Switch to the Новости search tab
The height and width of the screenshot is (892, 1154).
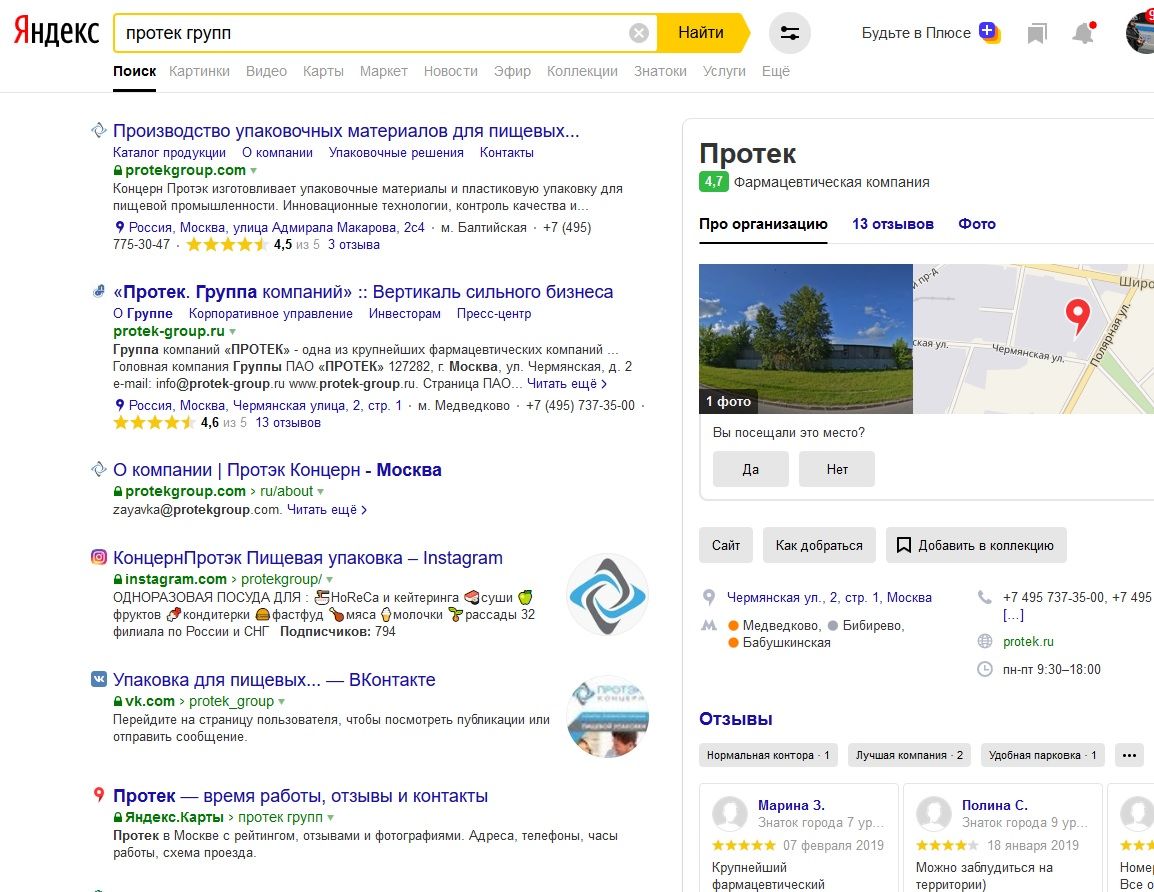click(x=450, y=71)
